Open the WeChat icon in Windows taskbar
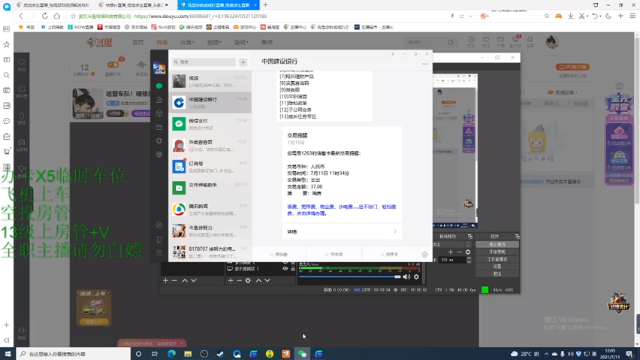 pyautogui.click(x=302, y=354)
